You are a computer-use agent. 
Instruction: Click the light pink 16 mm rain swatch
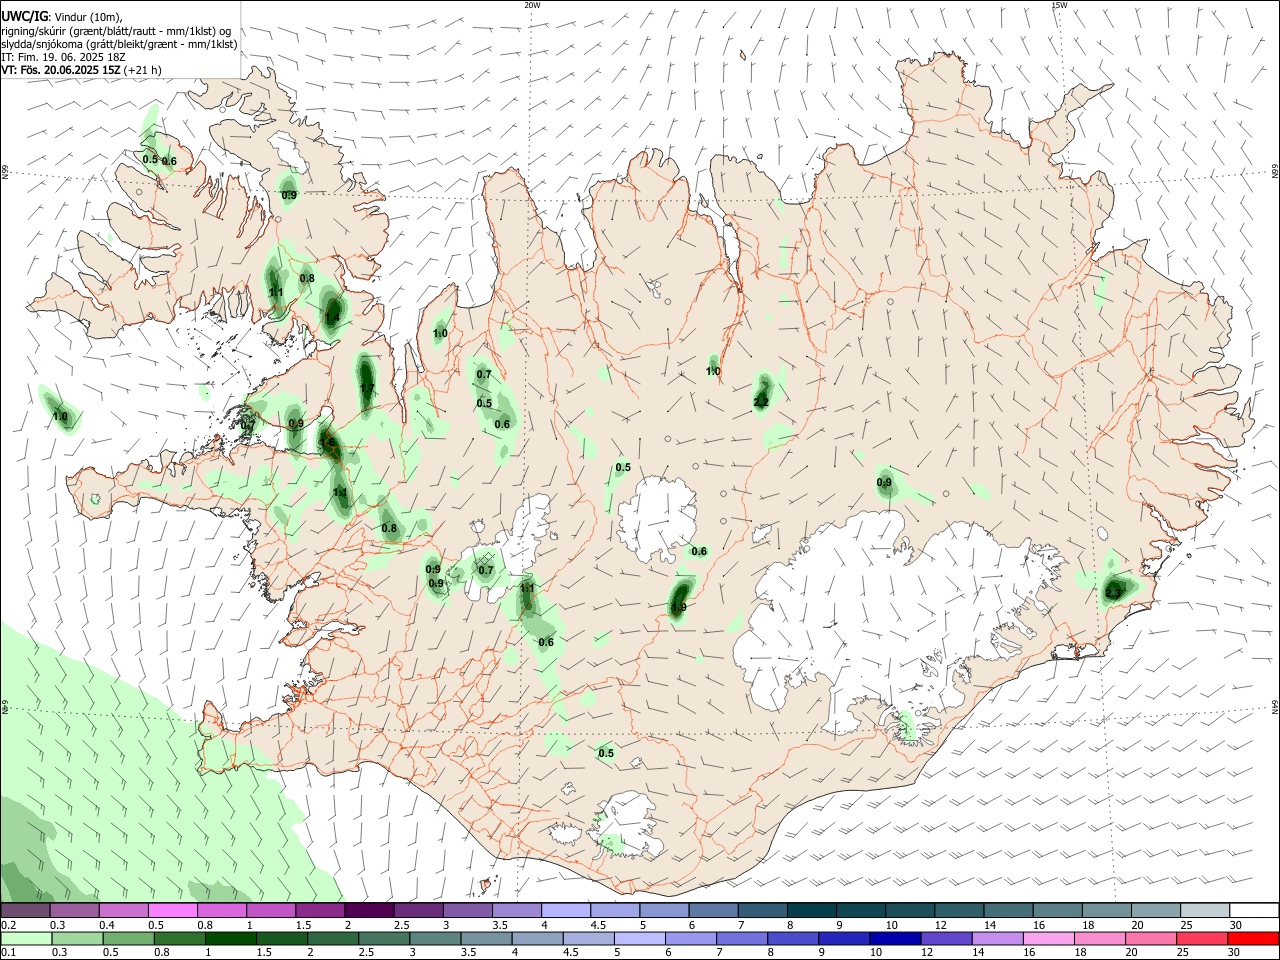[1048, 938]
